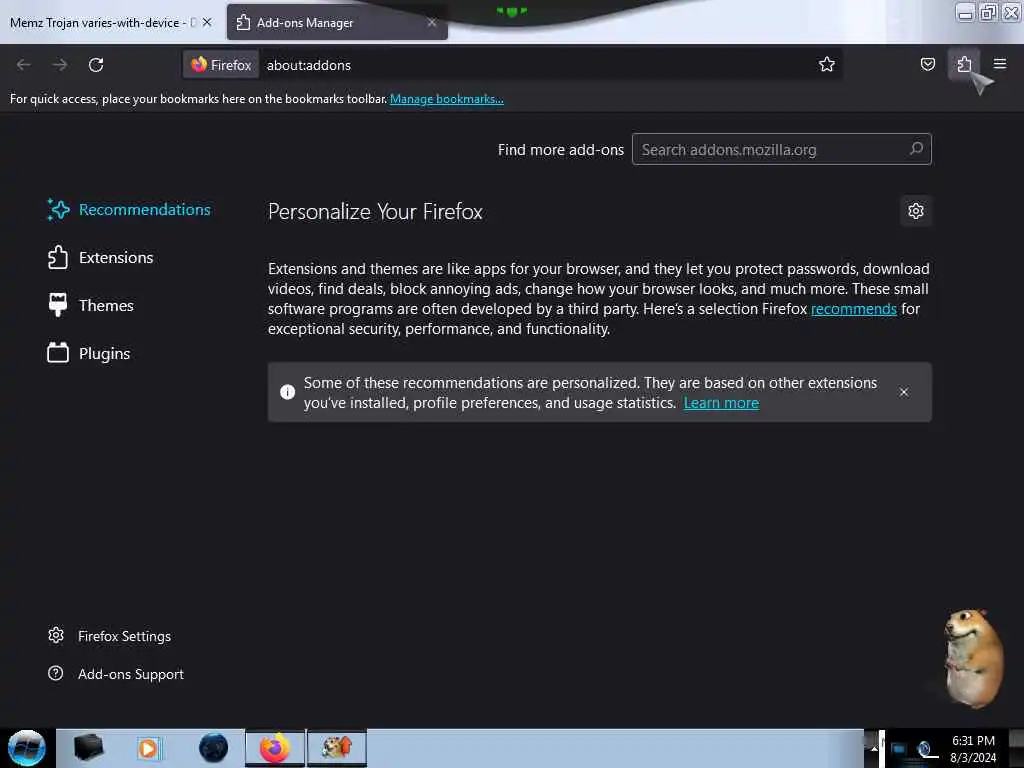Click the Firefox identity box in address bar
The height and width of the screenshot is (768, 1024).
point(221,65)
